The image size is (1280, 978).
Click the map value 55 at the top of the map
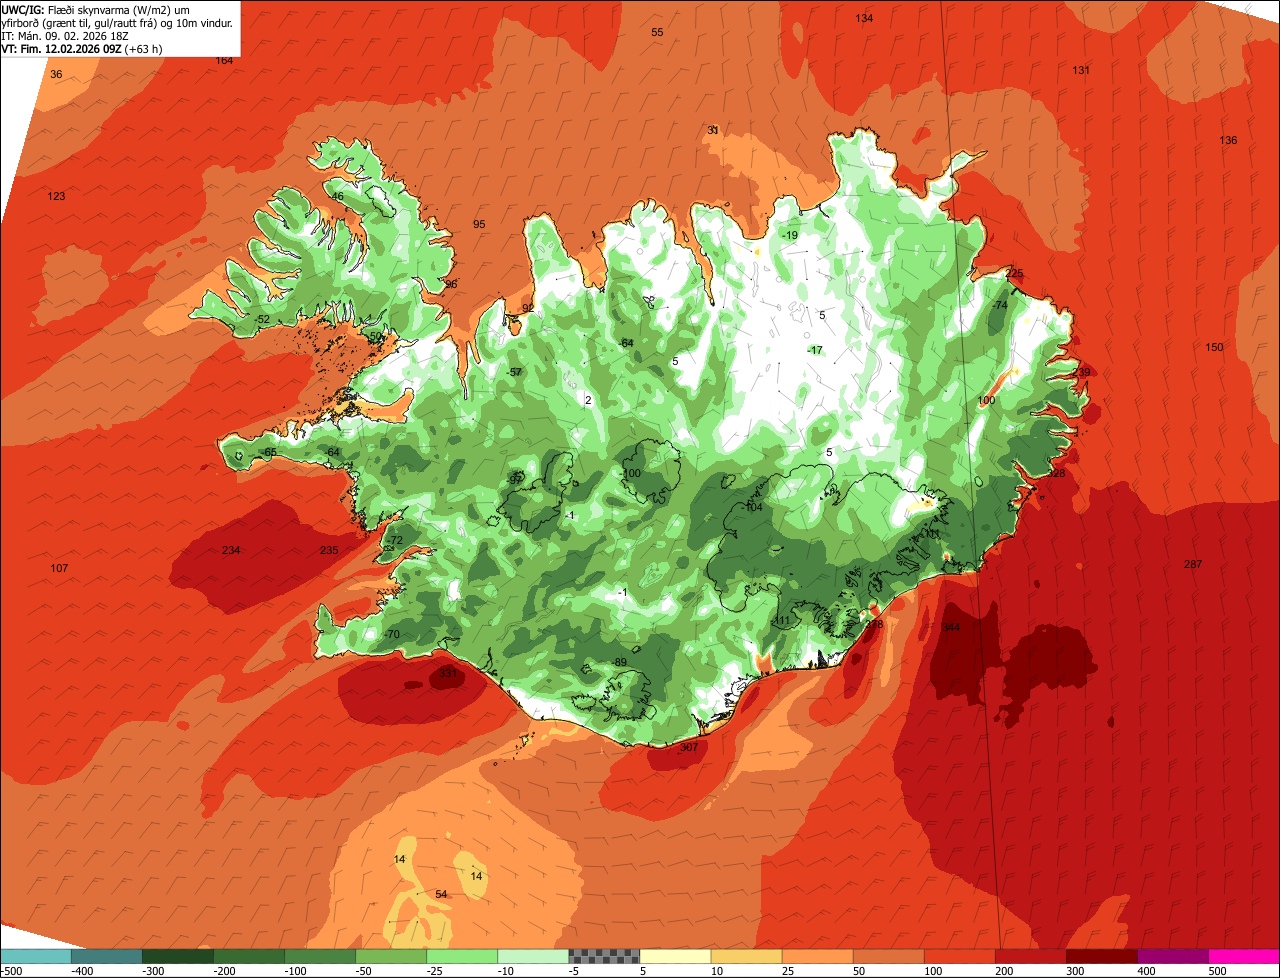click(657, 33)
